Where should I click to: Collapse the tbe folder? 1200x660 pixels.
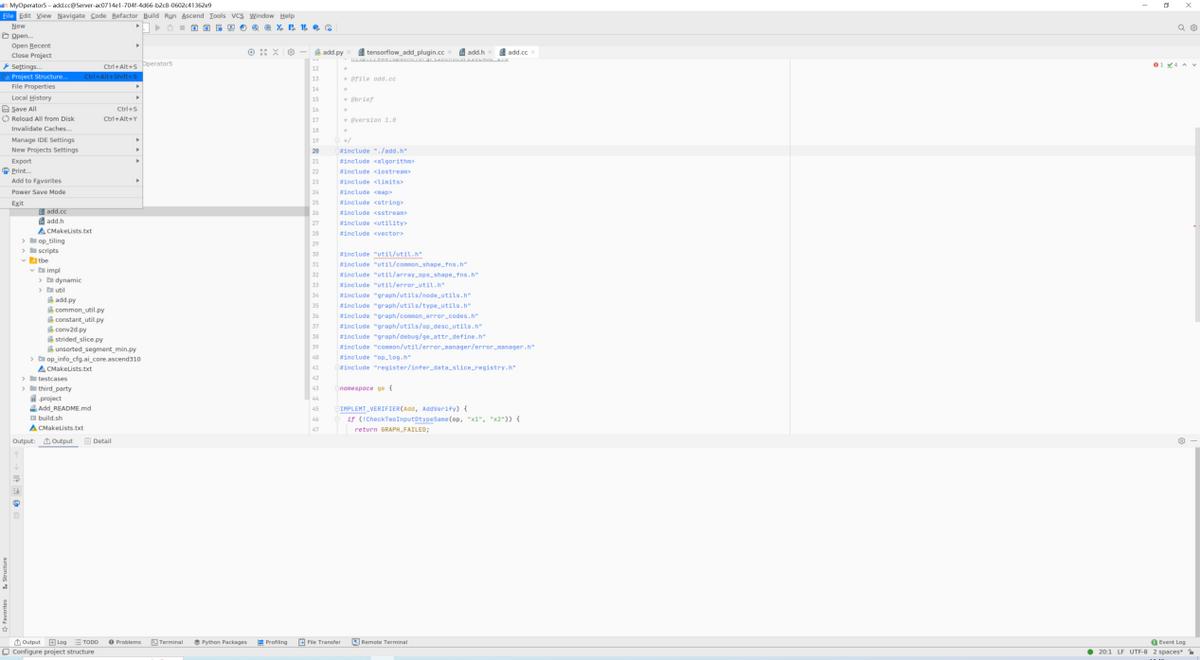(24, 261)
